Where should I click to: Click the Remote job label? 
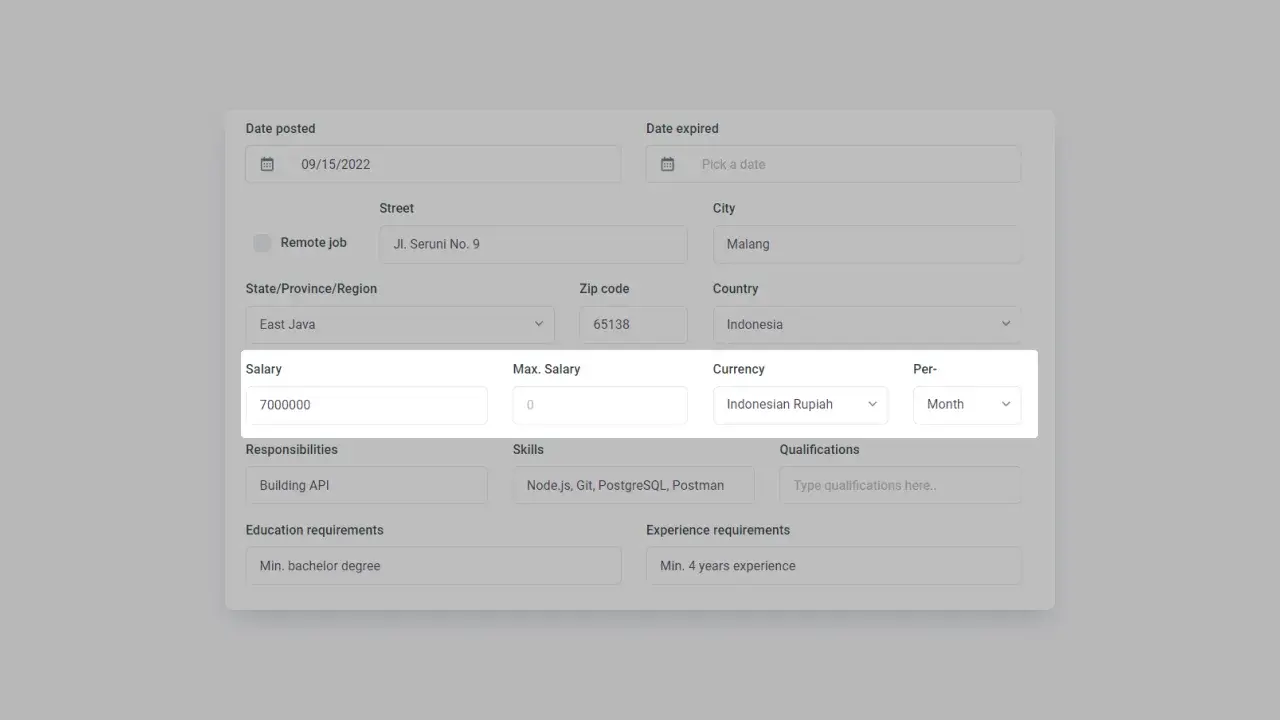click(313, 243)
